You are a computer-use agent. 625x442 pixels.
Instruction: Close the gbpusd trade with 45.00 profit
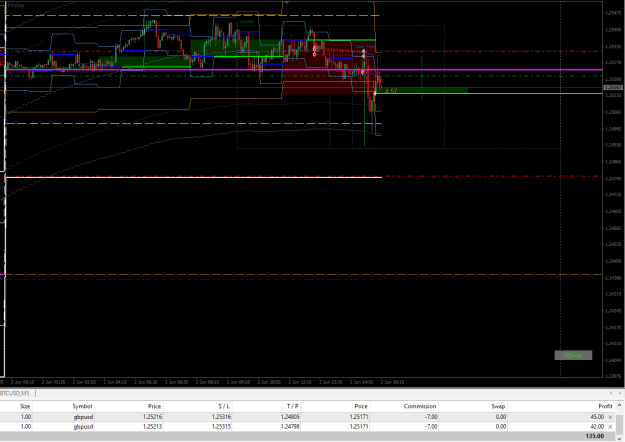pos(610,417)
